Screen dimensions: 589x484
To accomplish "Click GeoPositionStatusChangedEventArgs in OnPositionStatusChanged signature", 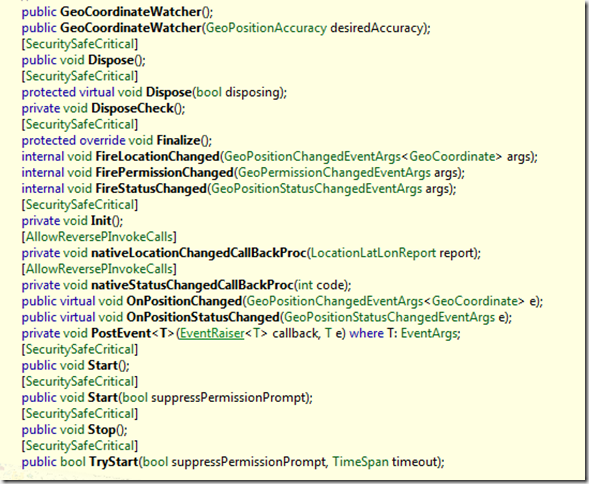I will pos(390,318).
